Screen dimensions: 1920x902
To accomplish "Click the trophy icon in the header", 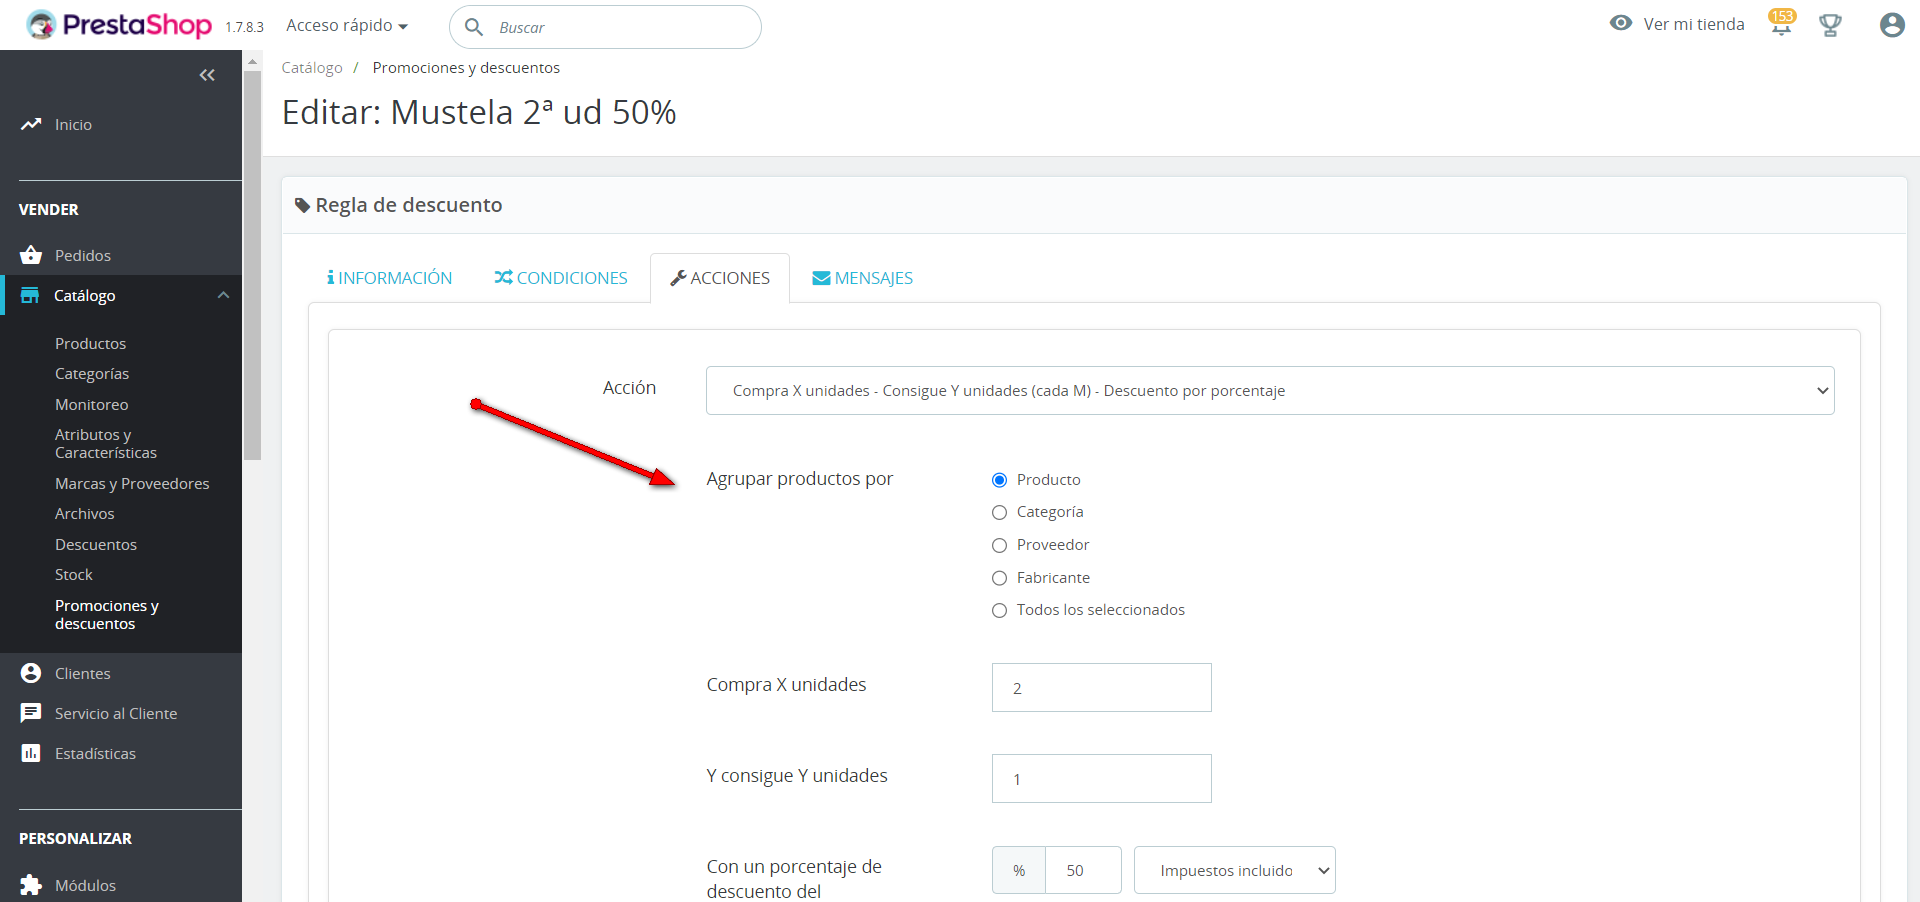I will pyautogui.click(x=1830, y=25).
